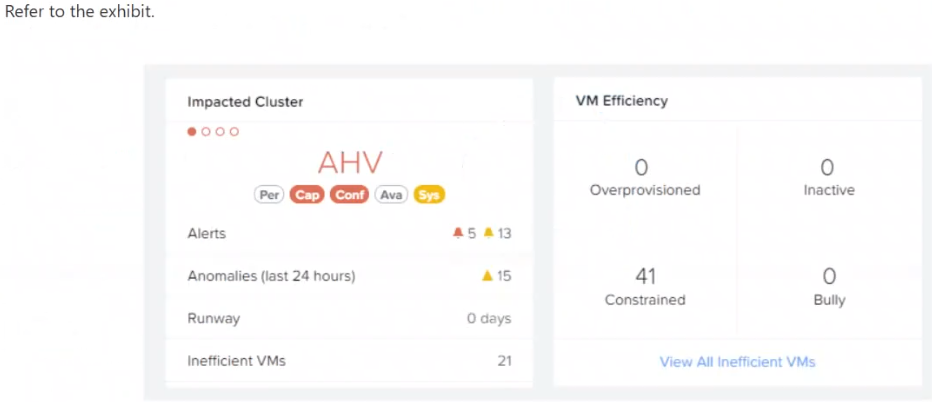Switch to the fourth carousel dot
This screenshot has width=932, height=402.
[x=234, y=131]
